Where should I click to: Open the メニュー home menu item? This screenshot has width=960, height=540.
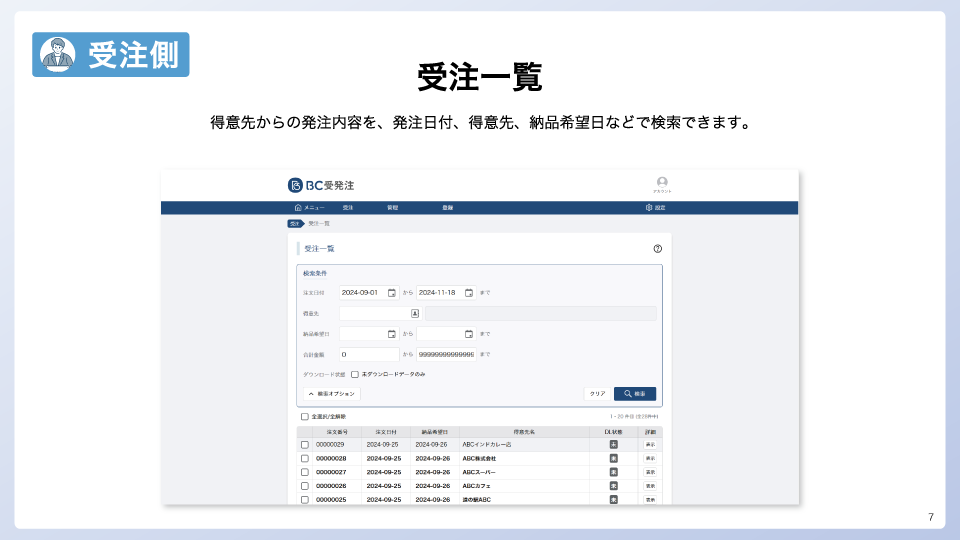pyautogui.click(x=310, y=208)
